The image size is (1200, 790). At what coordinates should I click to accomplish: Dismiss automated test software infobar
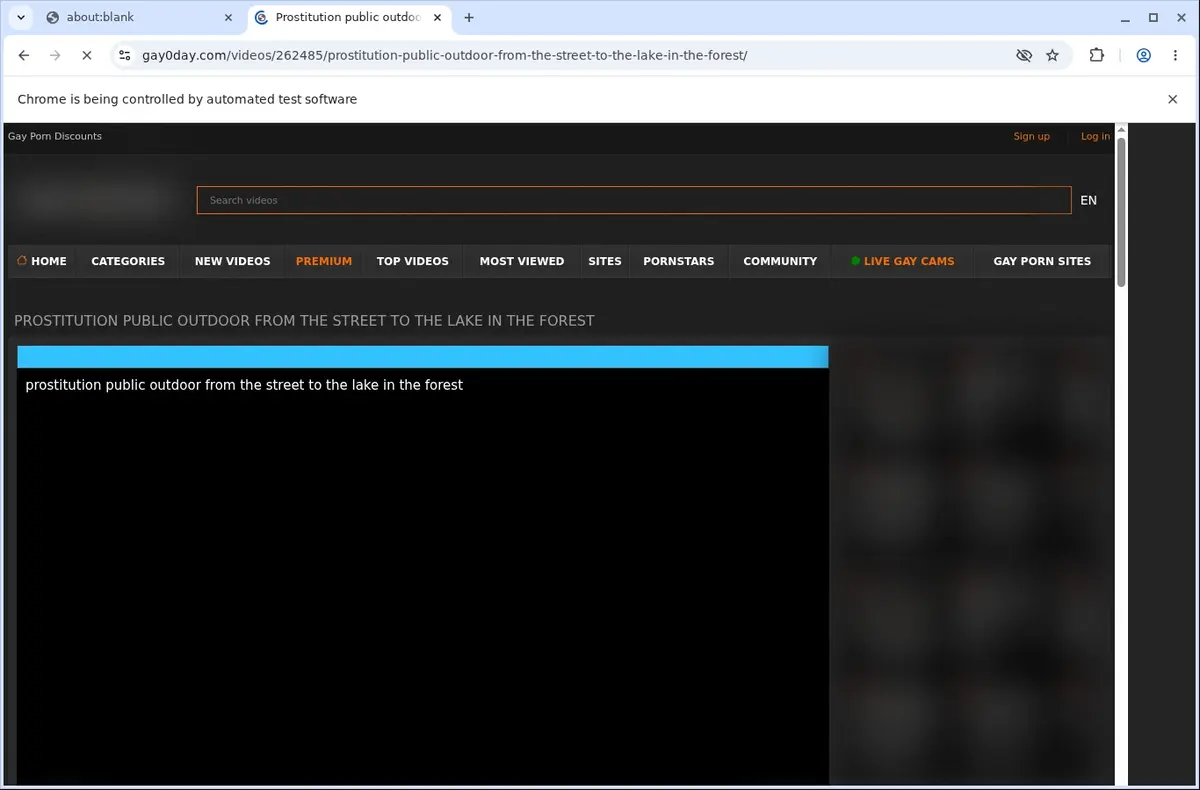coord(1172,99)
